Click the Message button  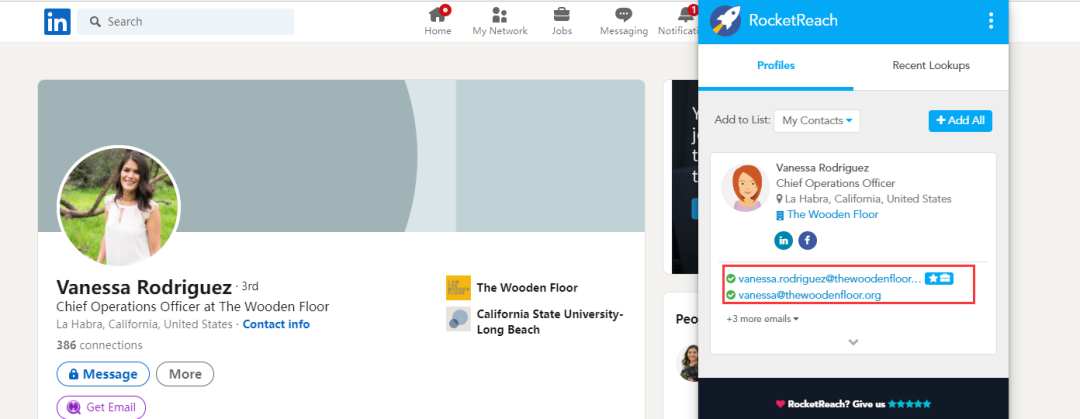[x=103, y=374]
